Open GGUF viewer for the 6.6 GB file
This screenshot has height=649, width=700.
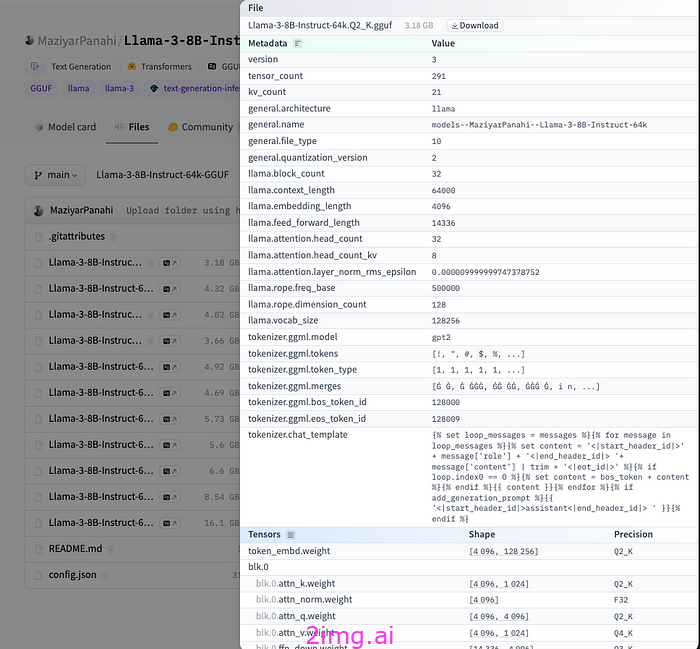(170, 471)
